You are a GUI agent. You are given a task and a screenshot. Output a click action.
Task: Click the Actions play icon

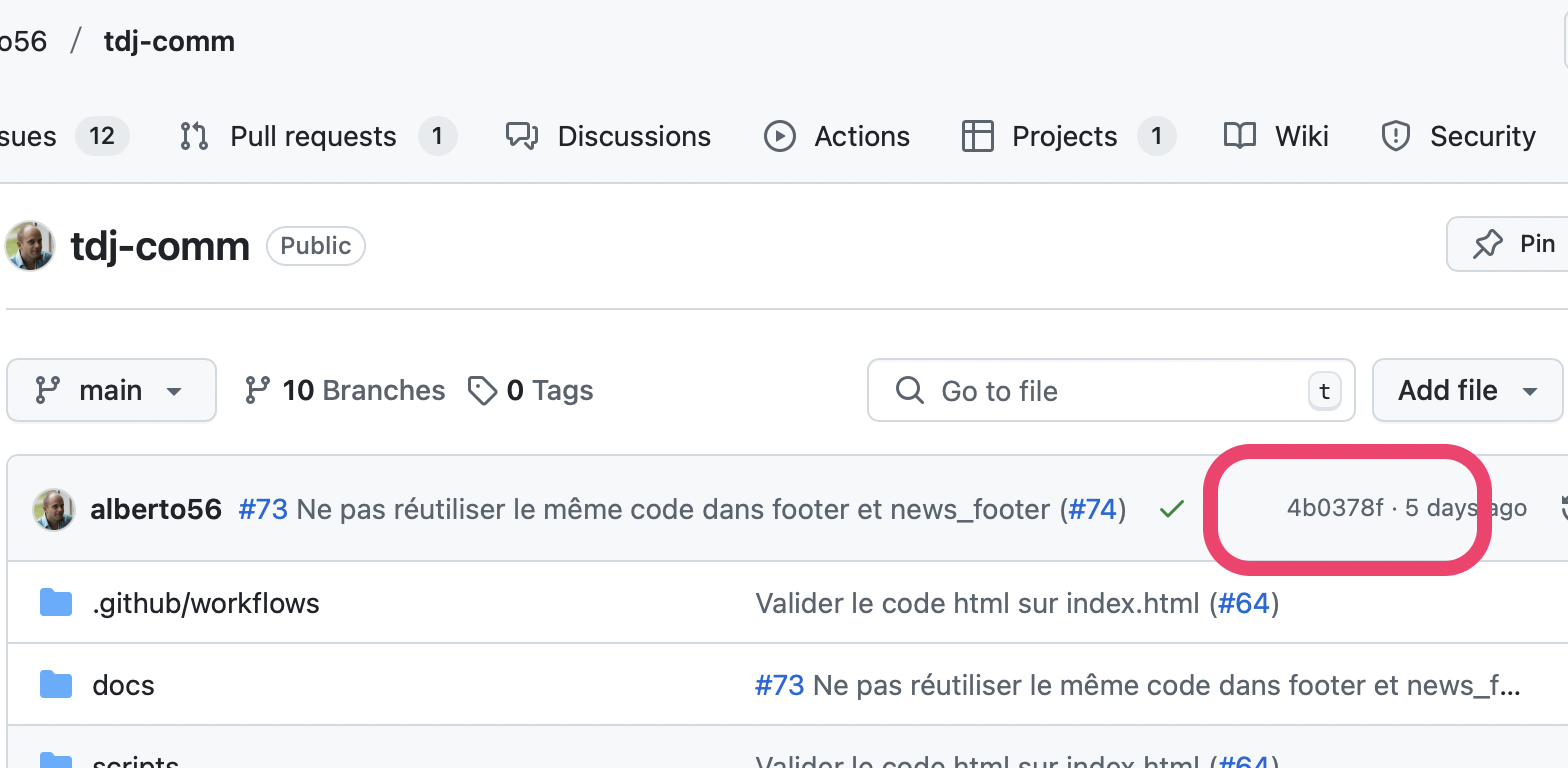click(779, 136)
